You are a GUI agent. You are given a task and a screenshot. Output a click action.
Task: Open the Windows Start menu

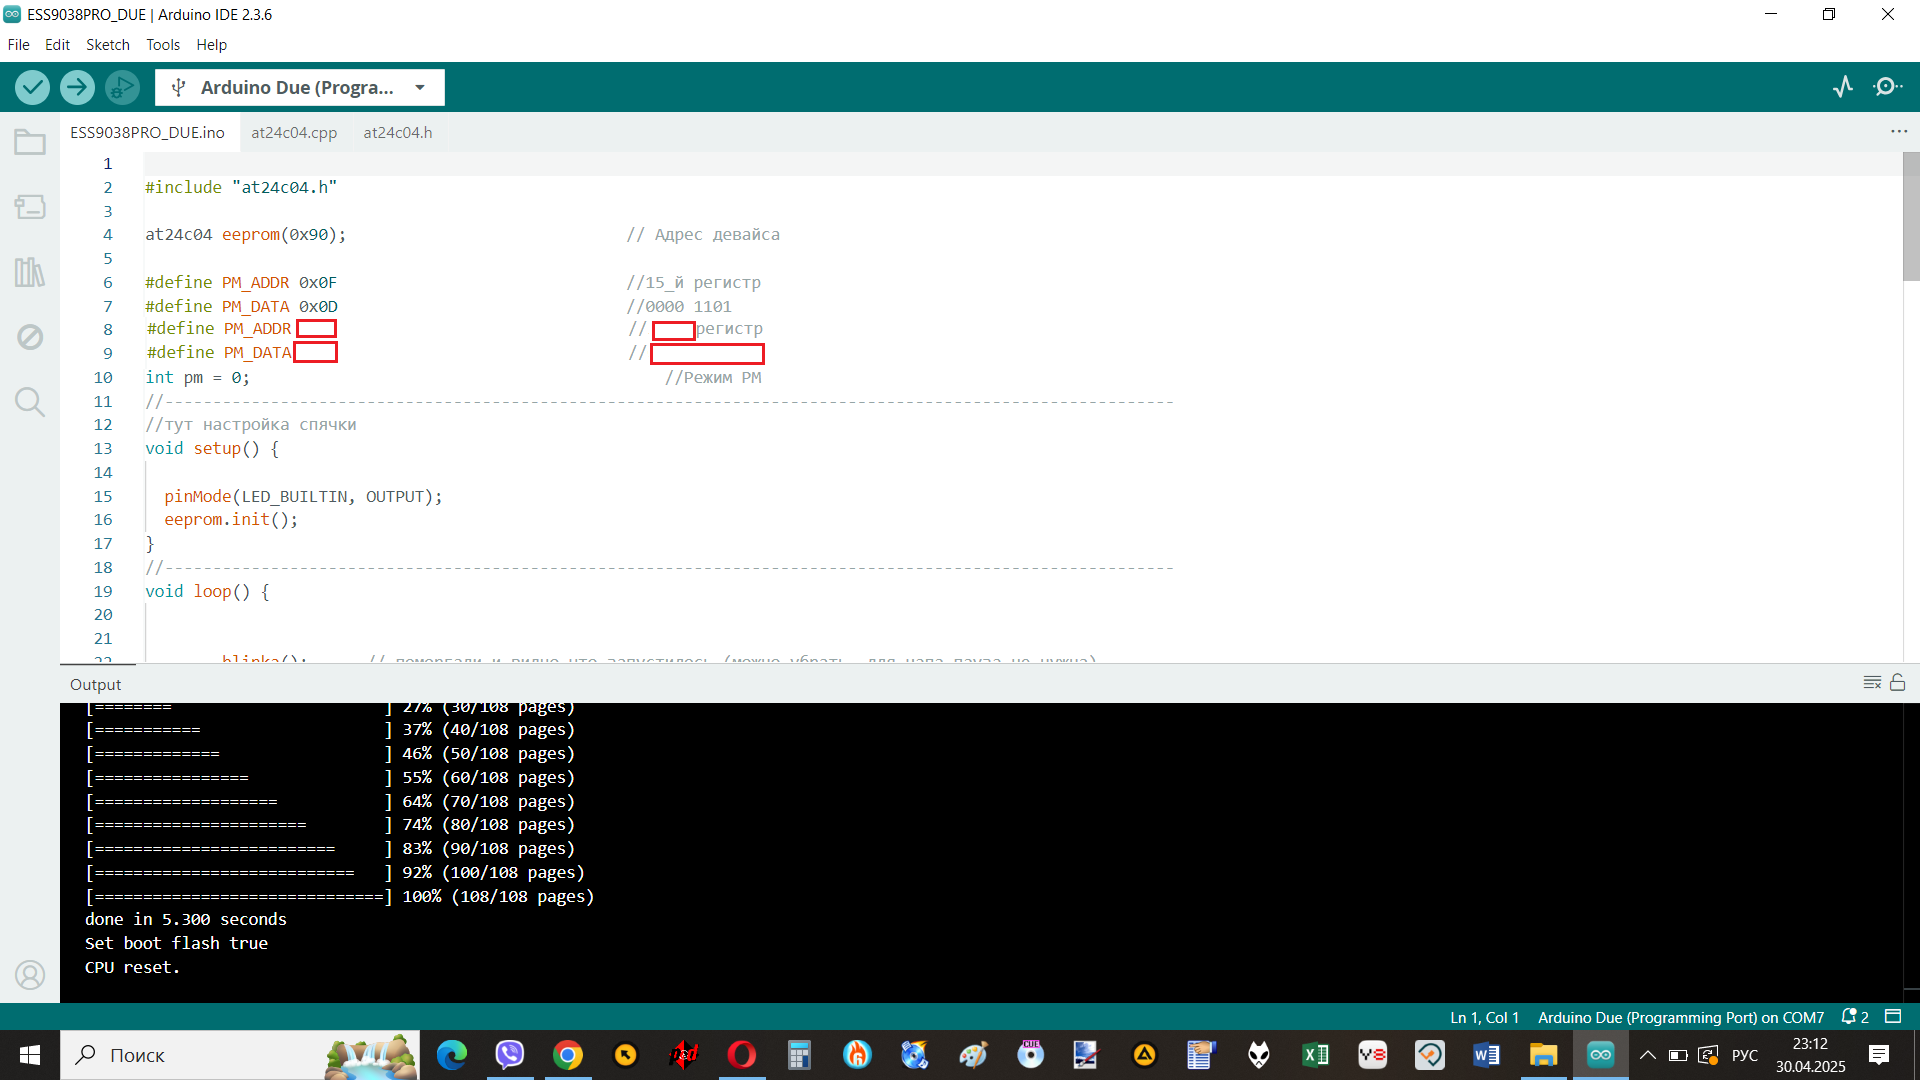coord(30,1055)
